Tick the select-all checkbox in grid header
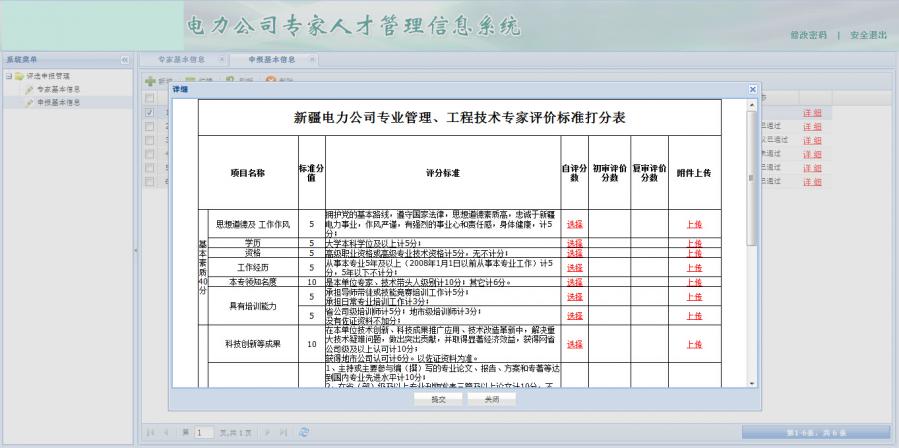 pyautogui.click(x=149, y=98)
